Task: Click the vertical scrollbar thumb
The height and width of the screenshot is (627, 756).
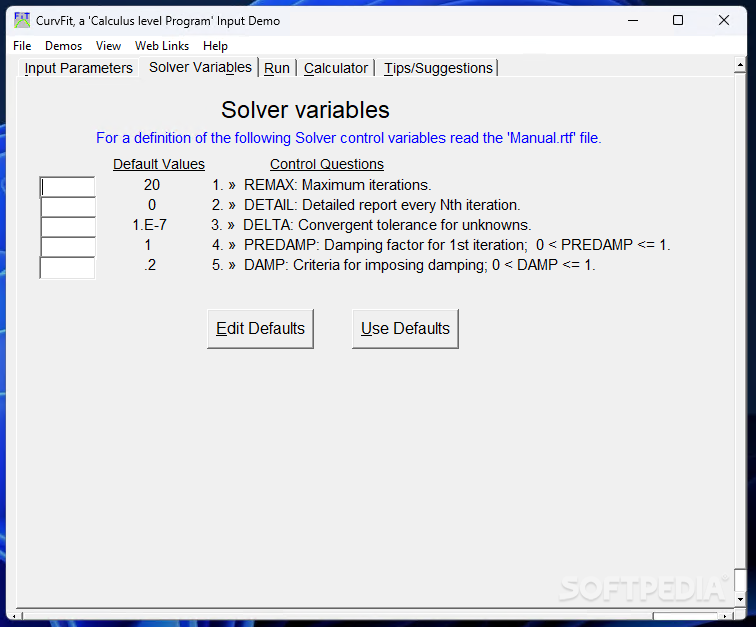Action: [740, 580]
